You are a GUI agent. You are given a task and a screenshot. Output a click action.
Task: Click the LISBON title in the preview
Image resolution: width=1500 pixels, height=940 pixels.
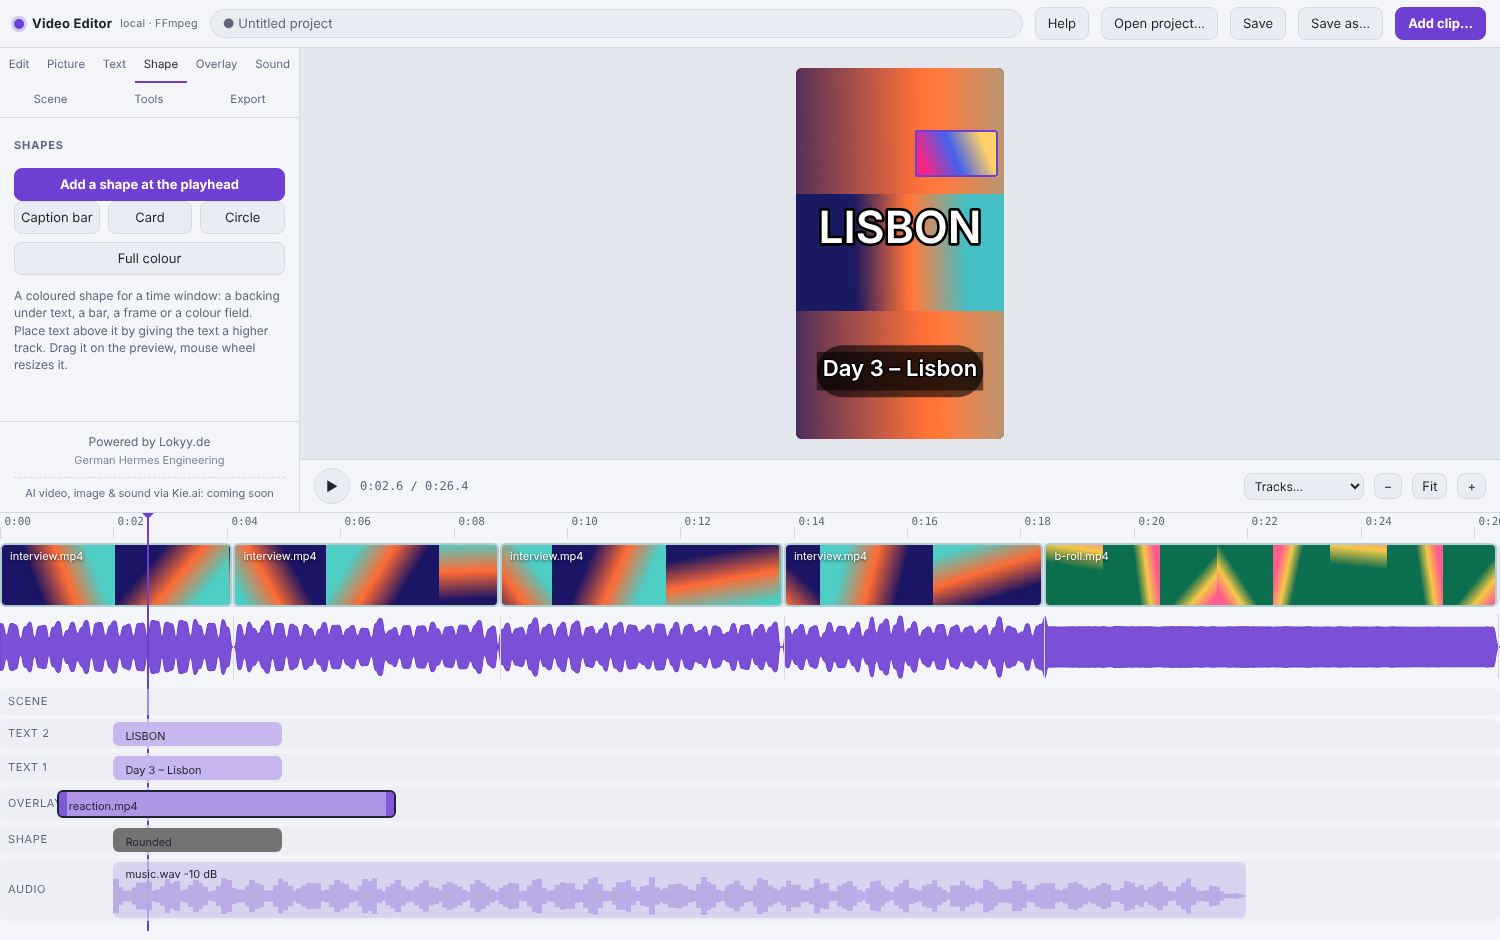click(x=900, y=228)
